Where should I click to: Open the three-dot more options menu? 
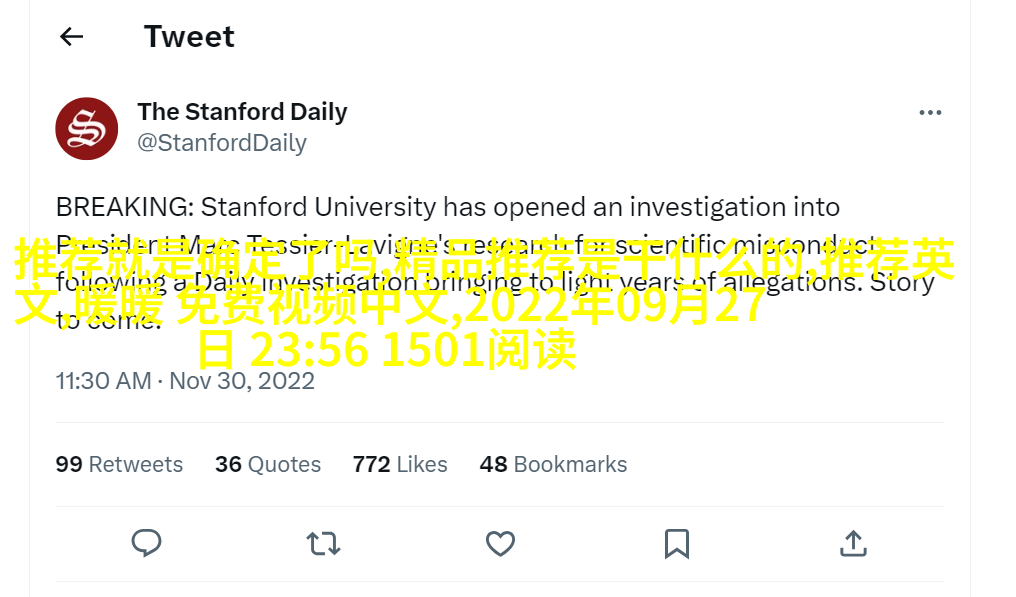click(930, 113)
